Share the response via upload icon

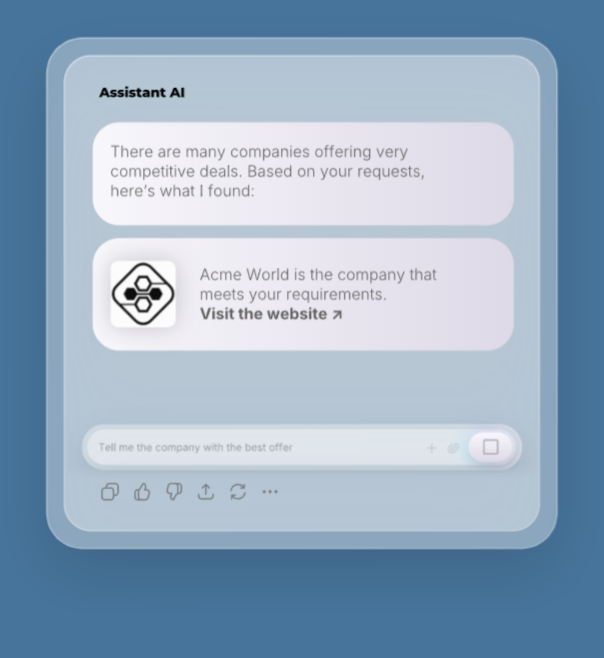pos(206,491)
